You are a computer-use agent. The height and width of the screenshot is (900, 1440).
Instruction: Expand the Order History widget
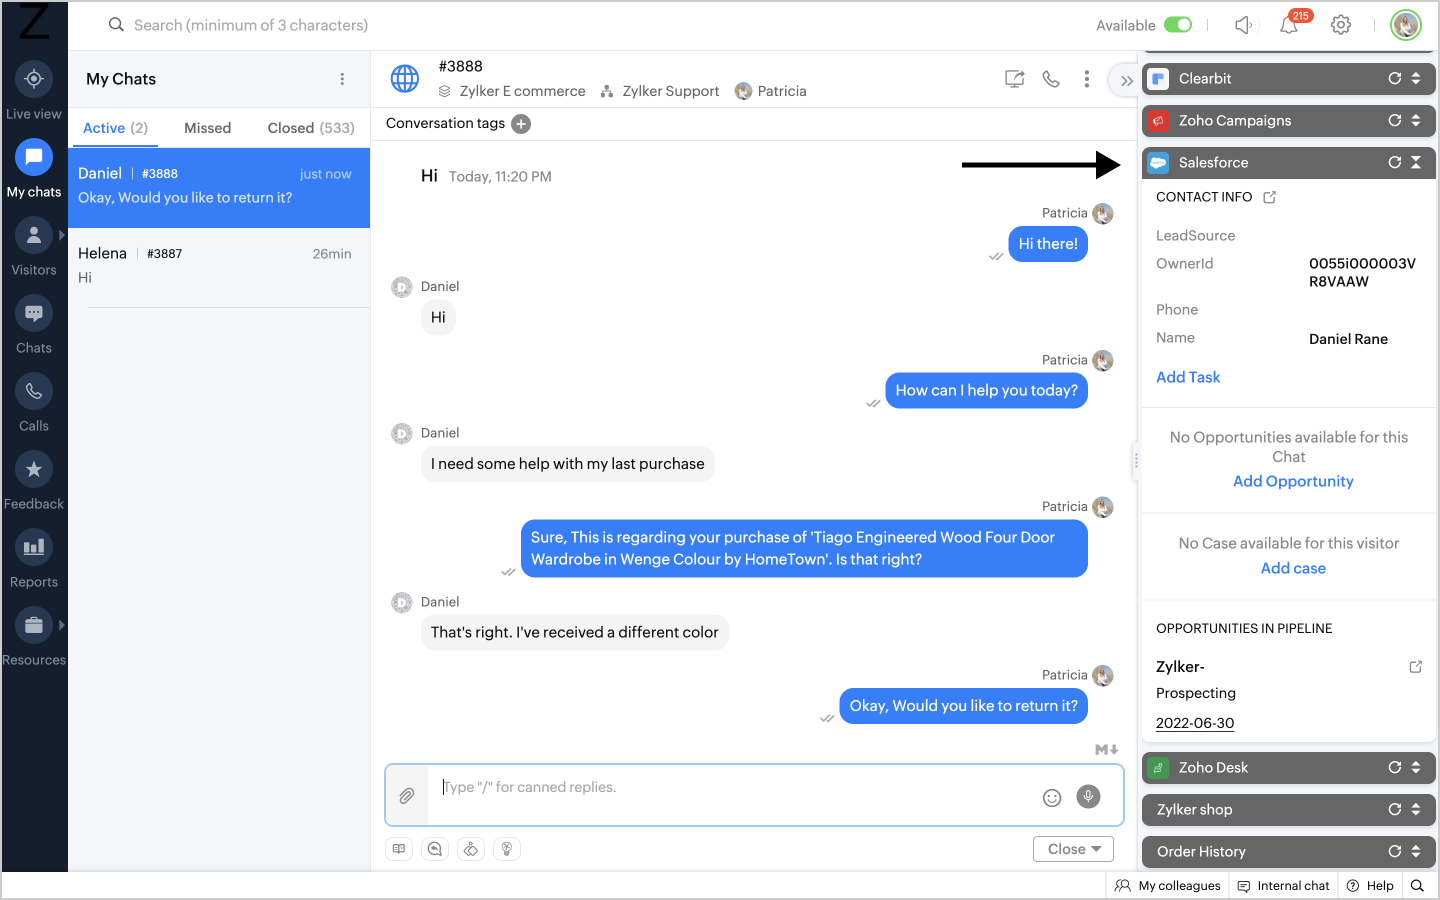tap(1416, 852)
